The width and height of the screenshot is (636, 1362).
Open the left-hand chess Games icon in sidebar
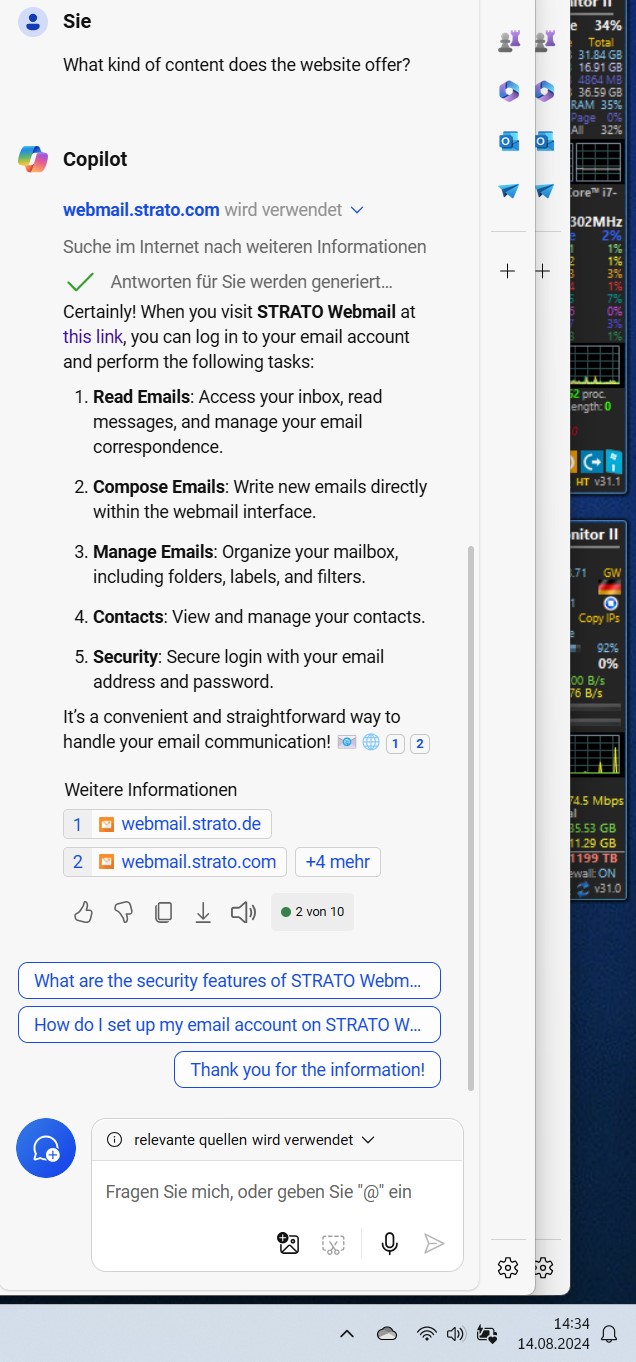click(509, 41)
